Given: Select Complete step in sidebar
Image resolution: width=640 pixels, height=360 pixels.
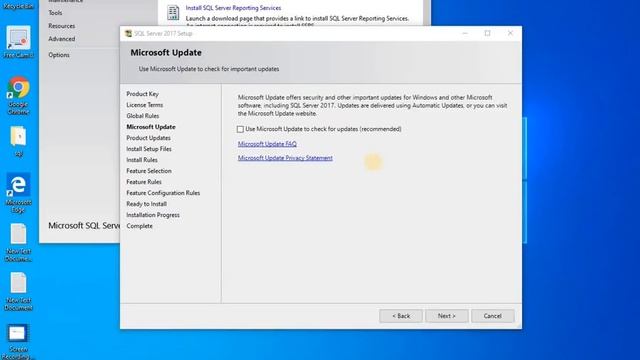Looking at the screenshot, I should (x=139, y=226).
